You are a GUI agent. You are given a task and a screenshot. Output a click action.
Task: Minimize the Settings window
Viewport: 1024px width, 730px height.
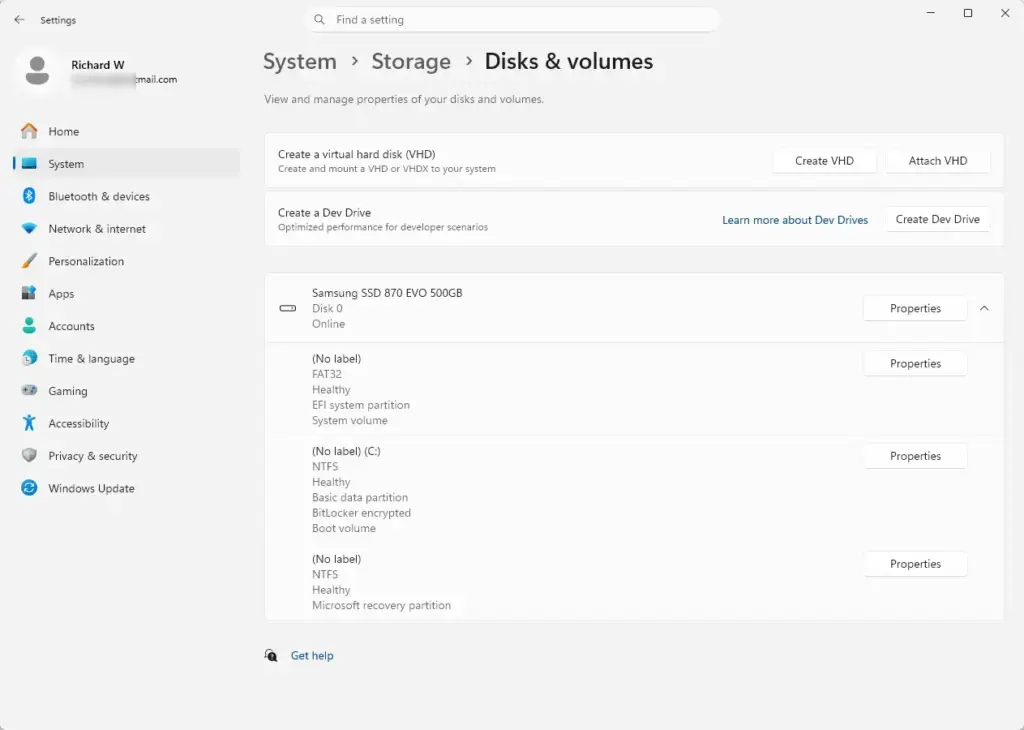931,13
